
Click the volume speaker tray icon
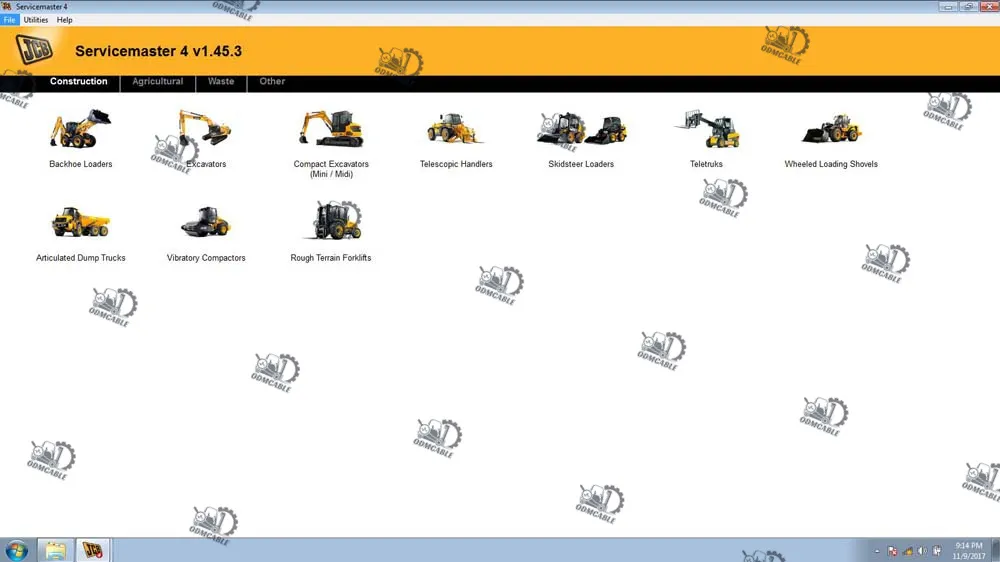point(922,551)
